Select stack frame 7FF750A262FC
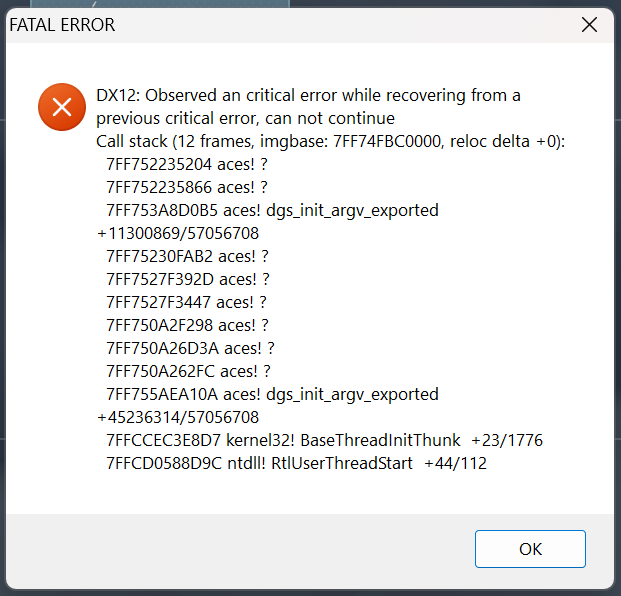 tap(187, 371)
